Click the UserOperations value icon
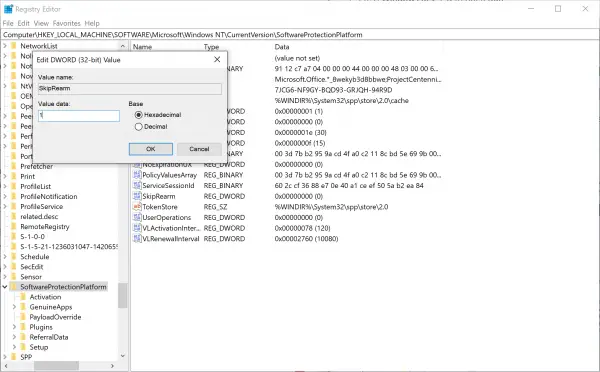 [137, 217]
